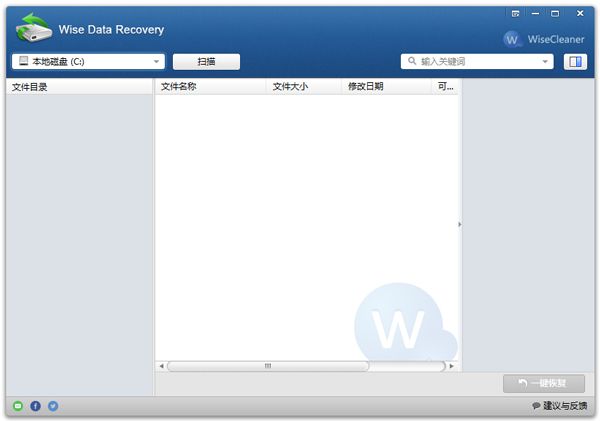Collapse the right preview pane arrow
Screen dimensions: 600x421
[460, 224]
